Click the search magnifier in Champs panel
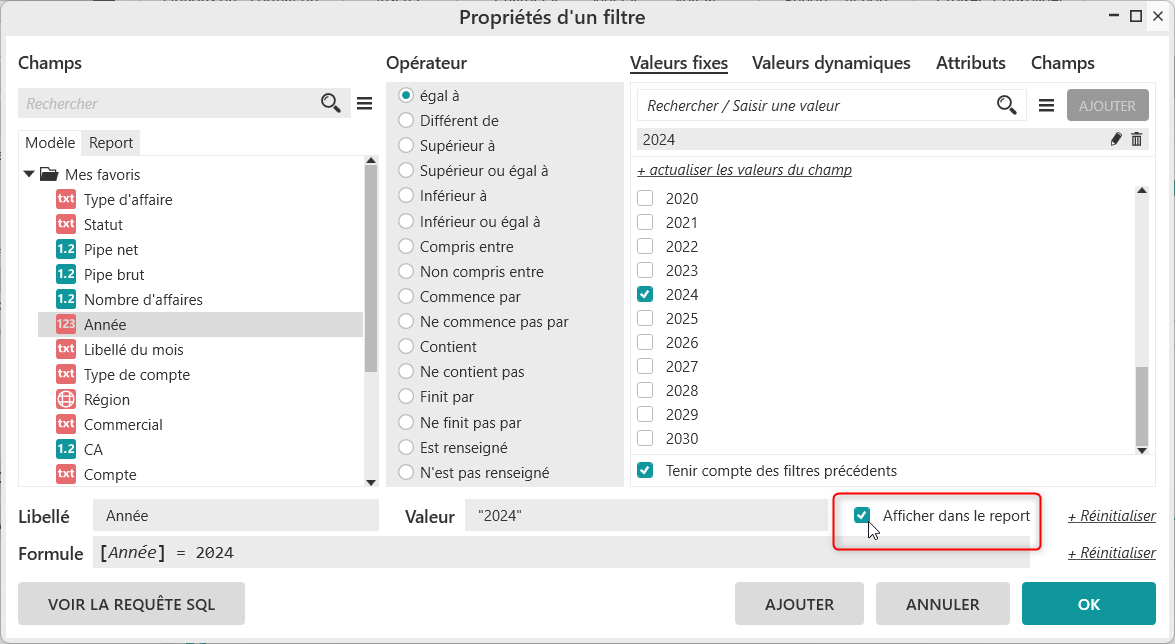Image resolution: width=1175 pixels, height=644 pixels. click(330, 103)
